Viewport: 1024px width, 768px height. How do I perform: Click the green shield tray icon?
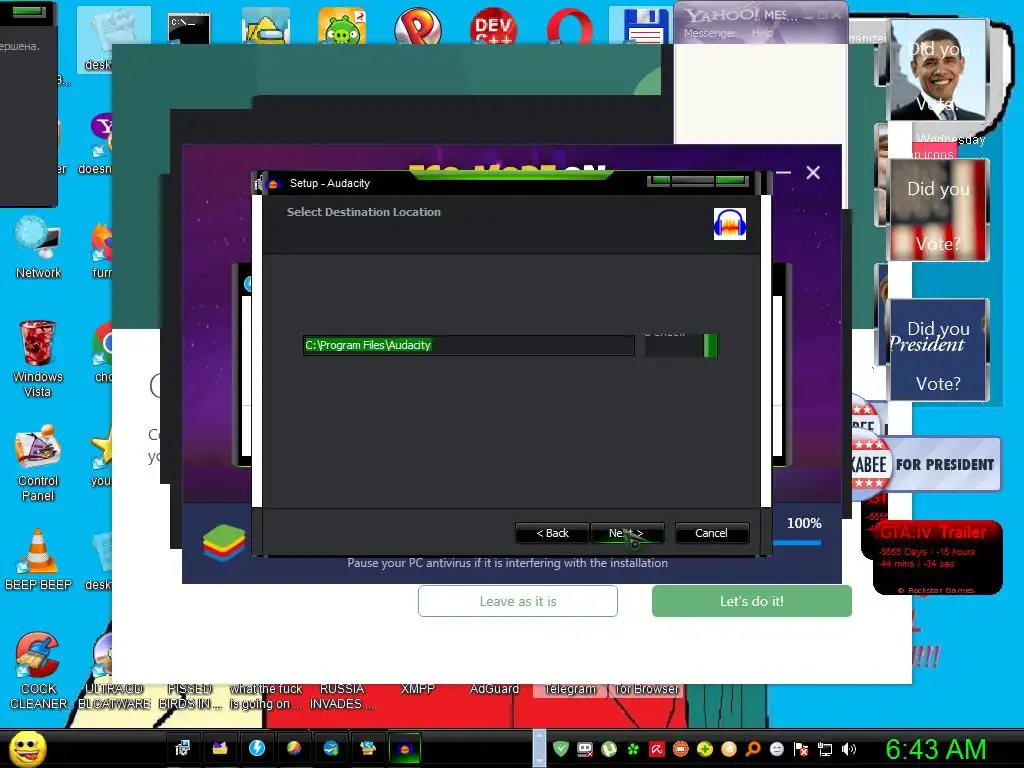click(560, 749)
